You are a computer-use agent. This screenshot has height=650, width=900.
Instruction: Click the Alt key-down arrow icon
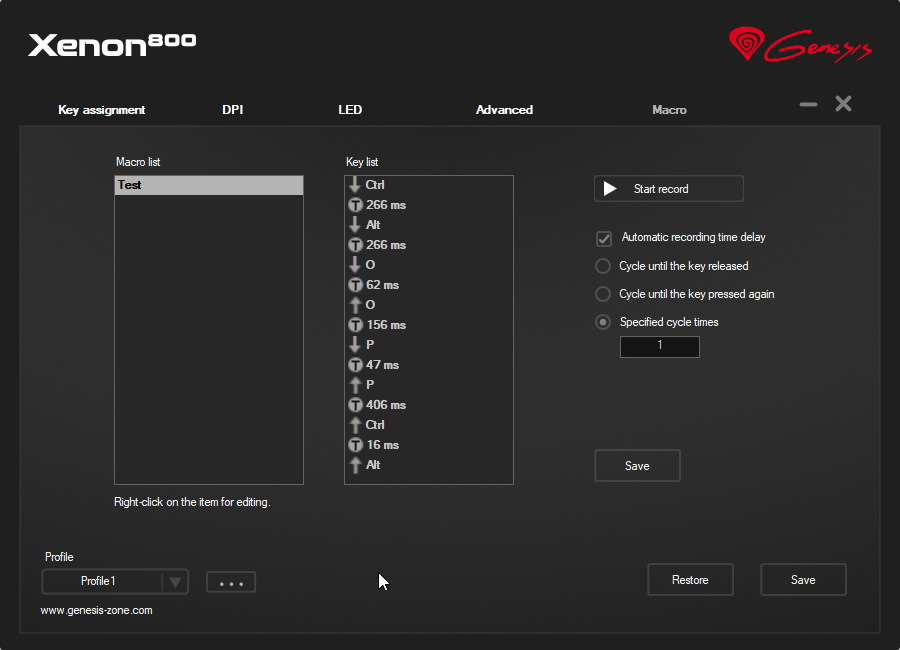click(x=355, y=225)
